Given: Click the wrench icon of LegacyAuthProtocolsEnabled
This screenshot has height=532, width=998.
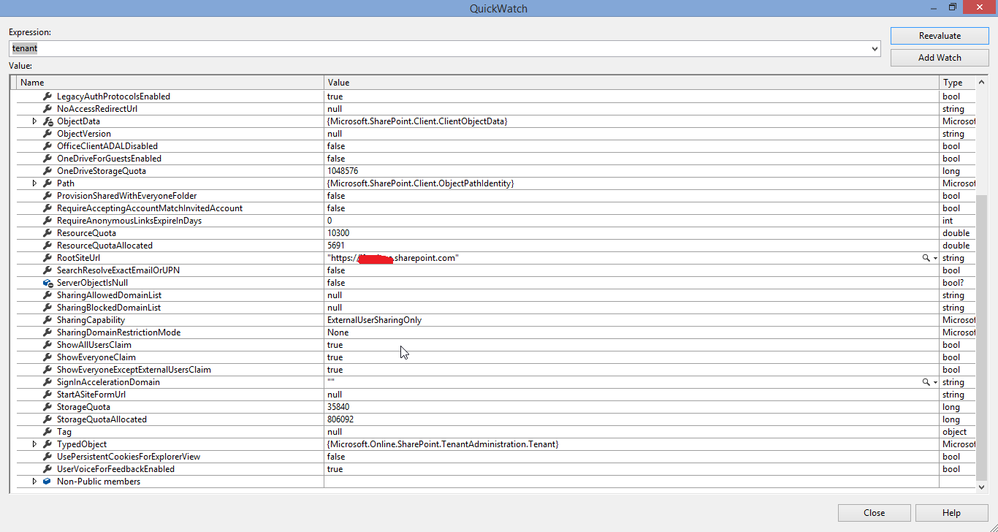Looking at the screenshot, I should pyautogui.click(x=47, y=96).
